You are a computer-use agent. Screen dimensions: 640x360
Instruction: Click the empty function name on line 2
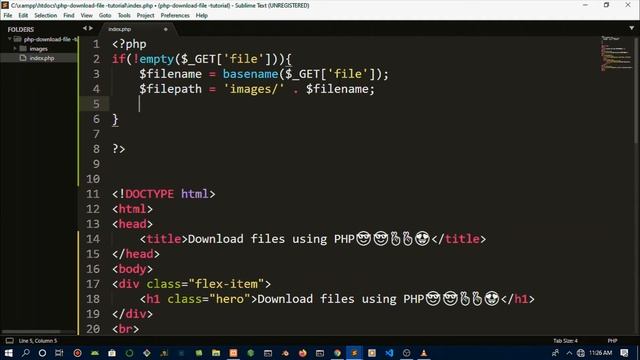point(157,59)
